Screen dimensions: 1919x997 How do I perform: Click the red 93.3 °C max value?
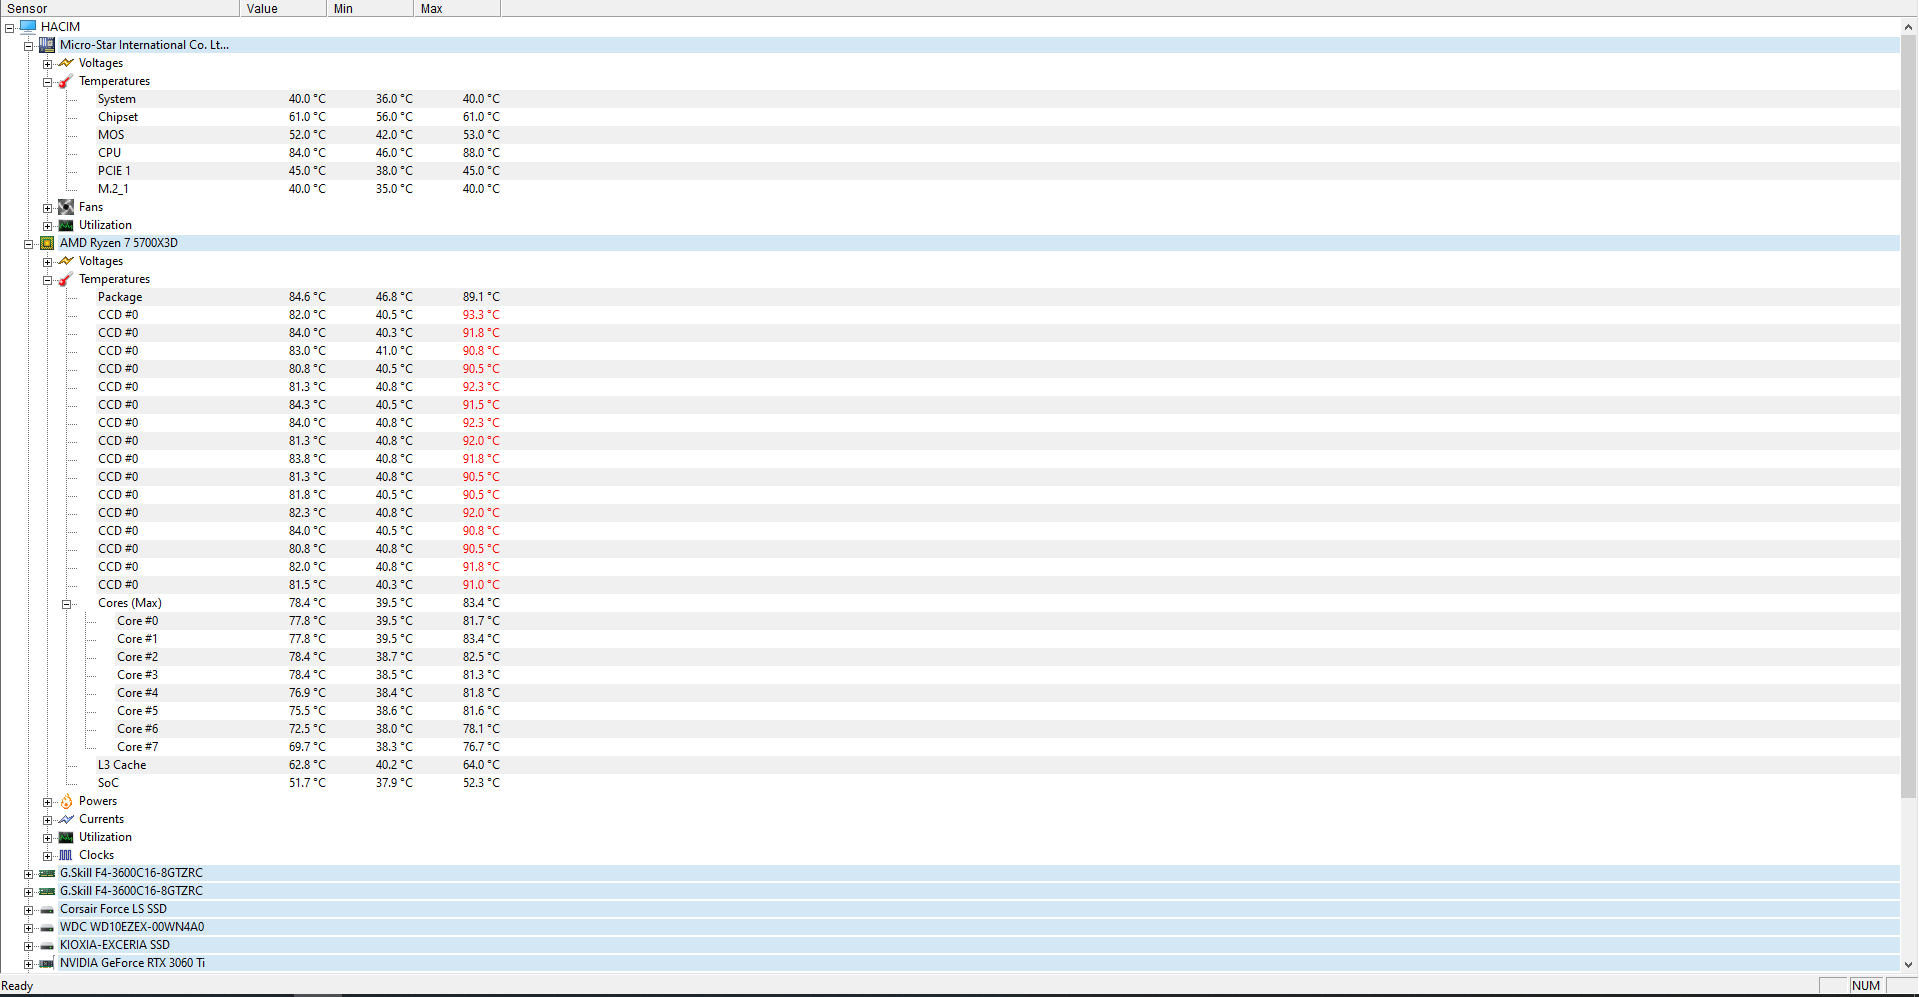(x=481, y=315)
